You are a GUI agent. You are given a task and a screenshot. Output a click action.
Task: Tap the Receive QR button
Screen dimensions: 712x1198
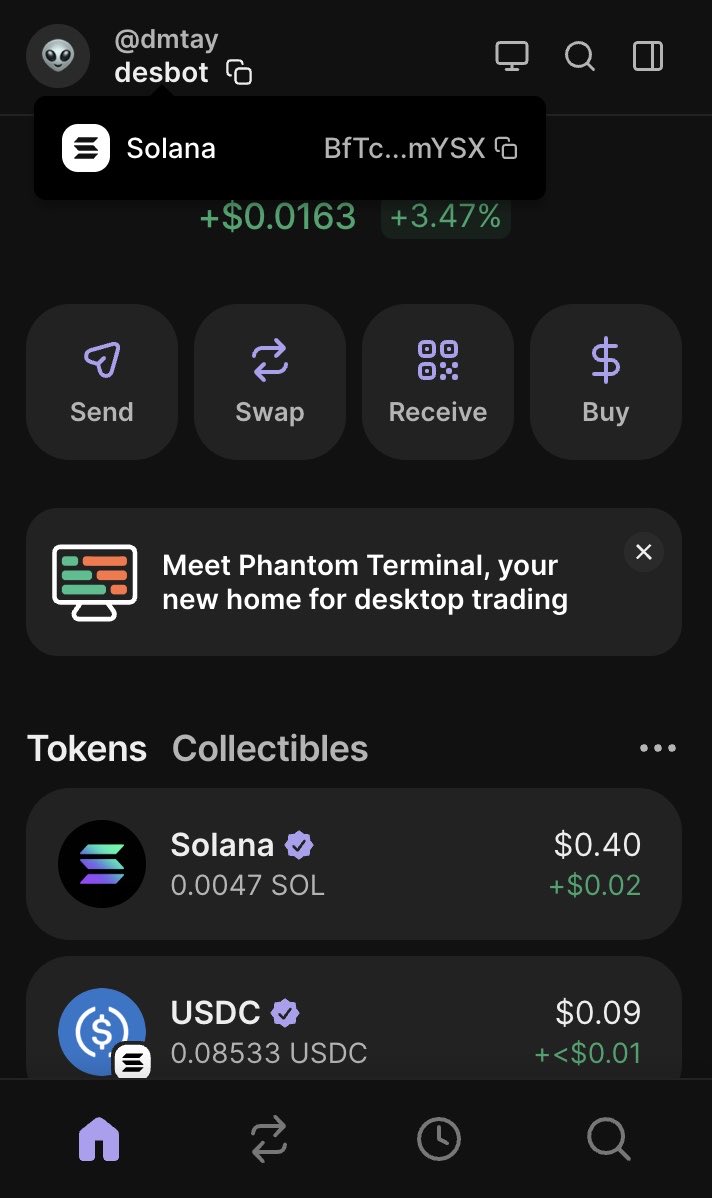pos(438,382)
